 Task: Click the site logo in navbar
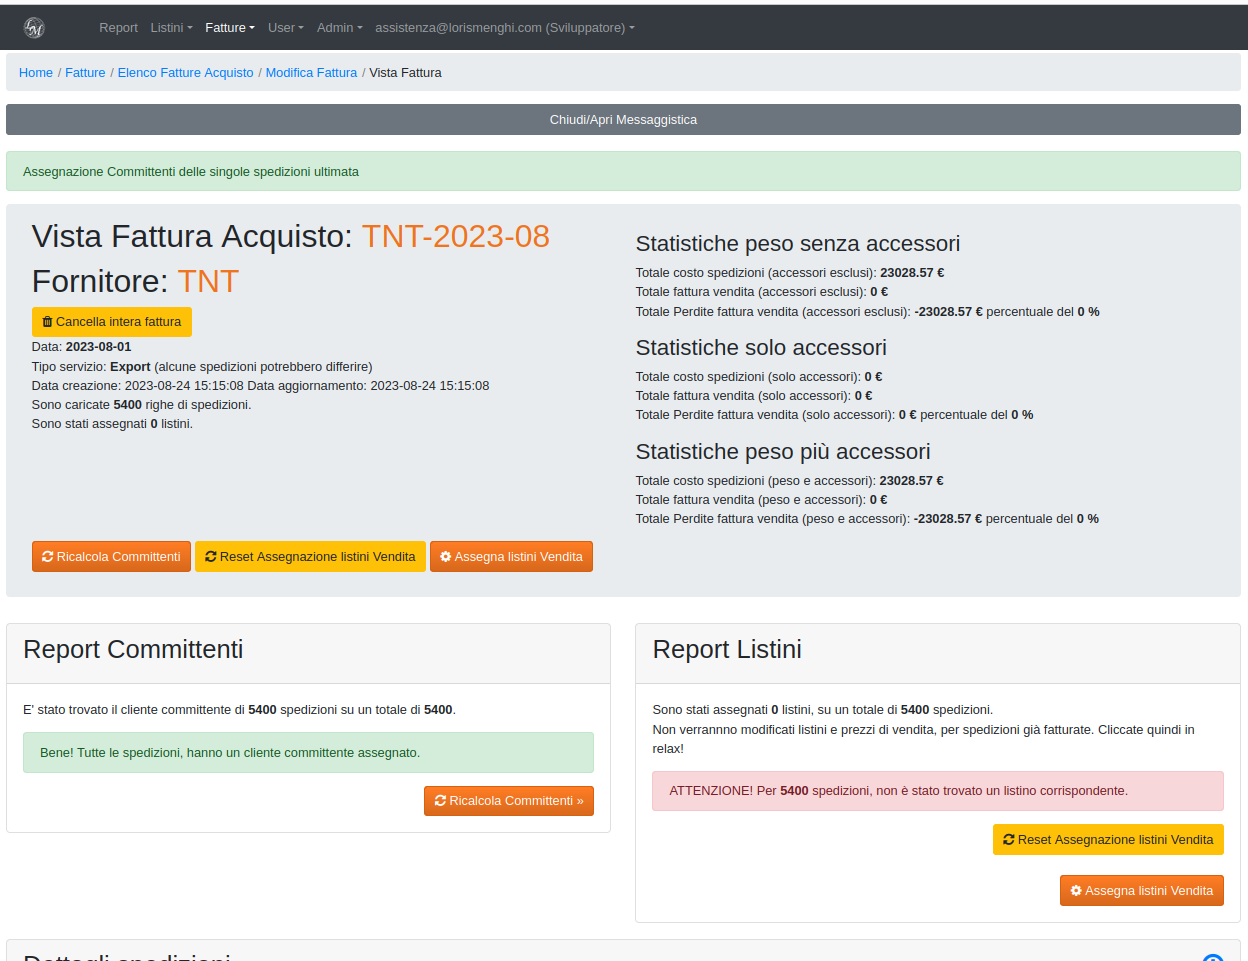click(34, 28)
